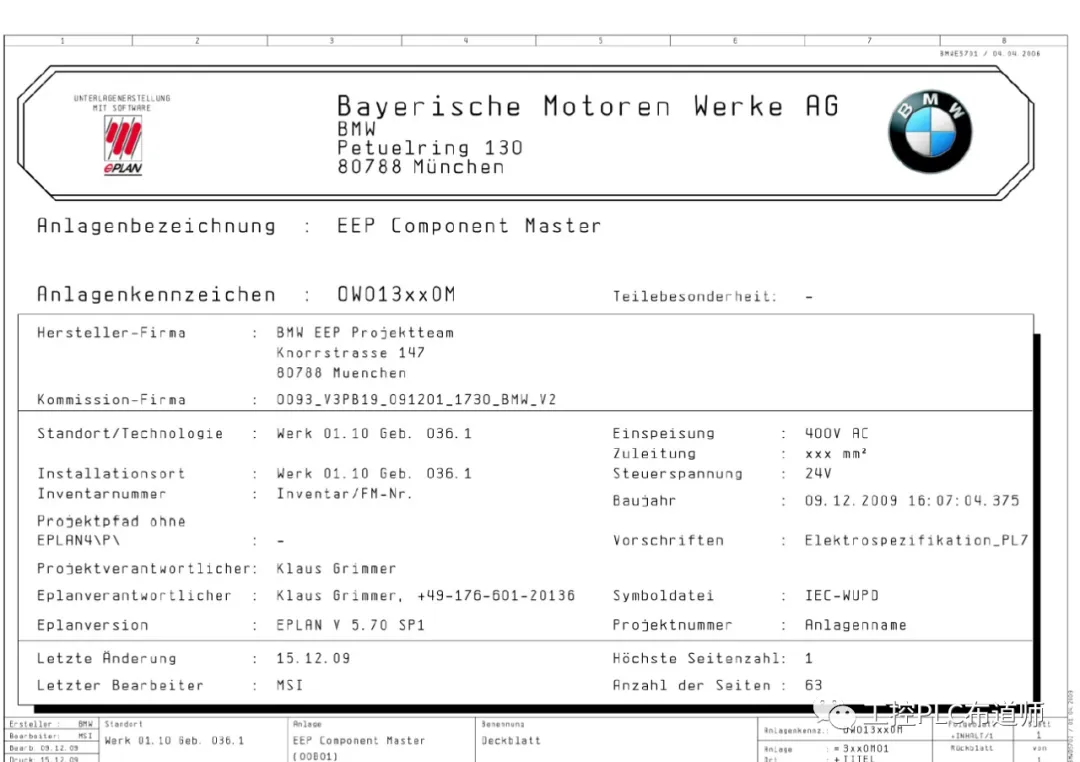Click the "Inventarnummer" label
The width and height of the screenshot is (1080, 762).
click(102, 493)
